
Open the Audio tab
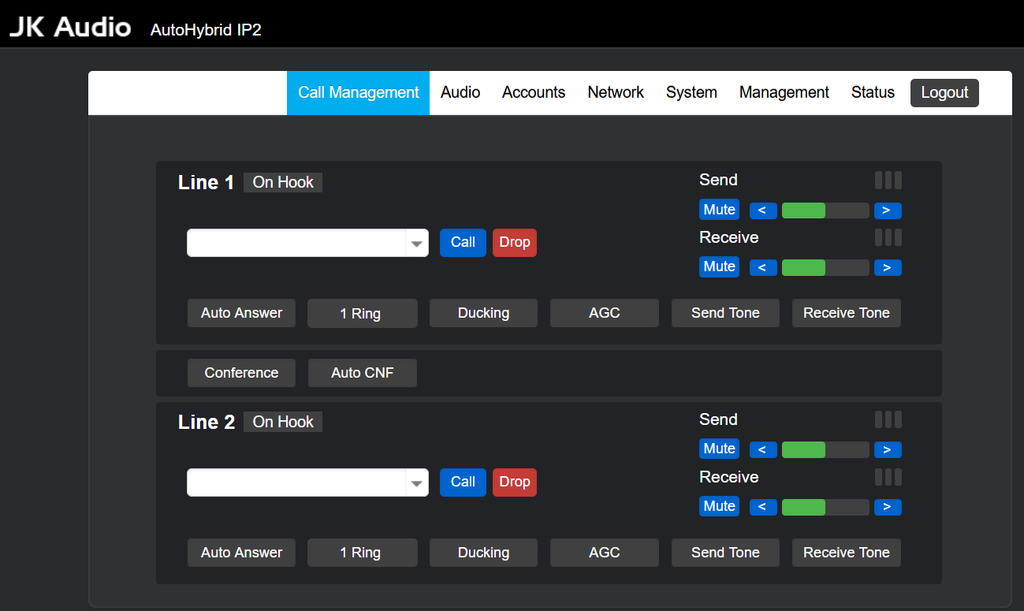[460, 92]
